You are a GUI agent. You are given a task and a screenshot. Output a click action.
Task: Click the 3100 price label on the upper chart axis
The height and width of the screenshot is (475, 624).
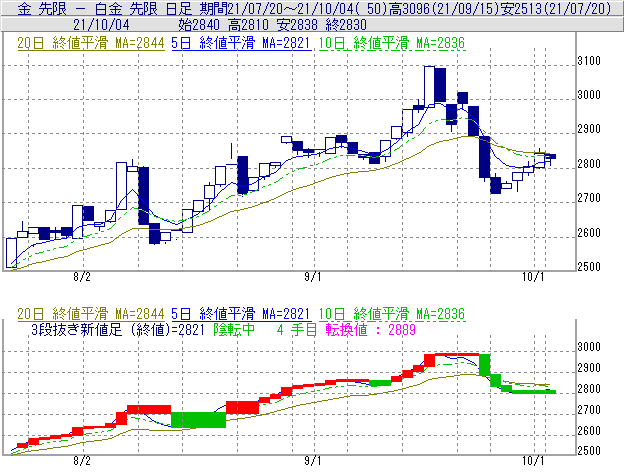point(589,61)
